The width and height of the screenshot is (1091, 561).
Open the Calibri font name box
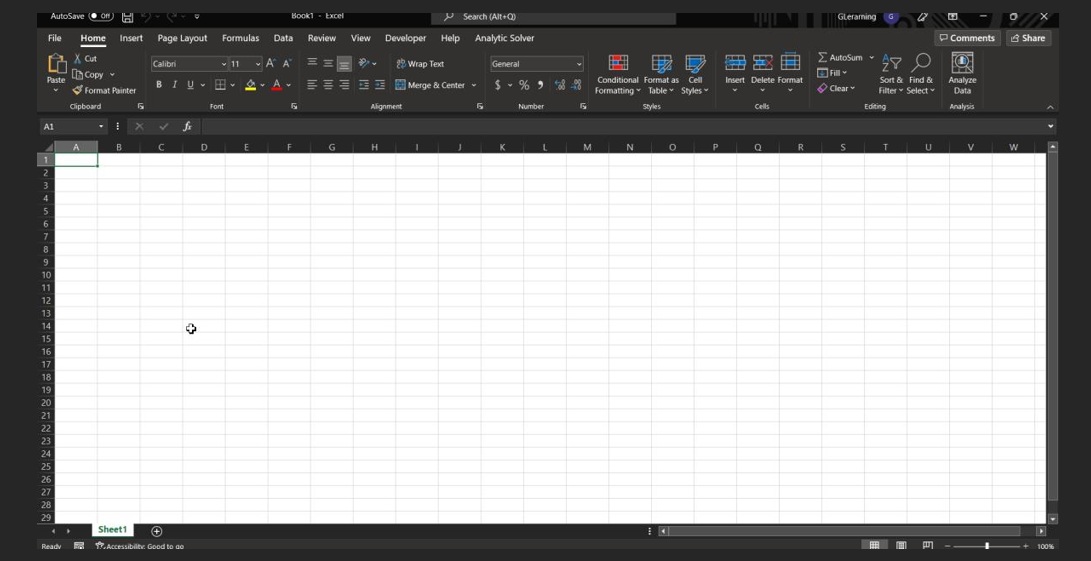[x=189, y=64]
